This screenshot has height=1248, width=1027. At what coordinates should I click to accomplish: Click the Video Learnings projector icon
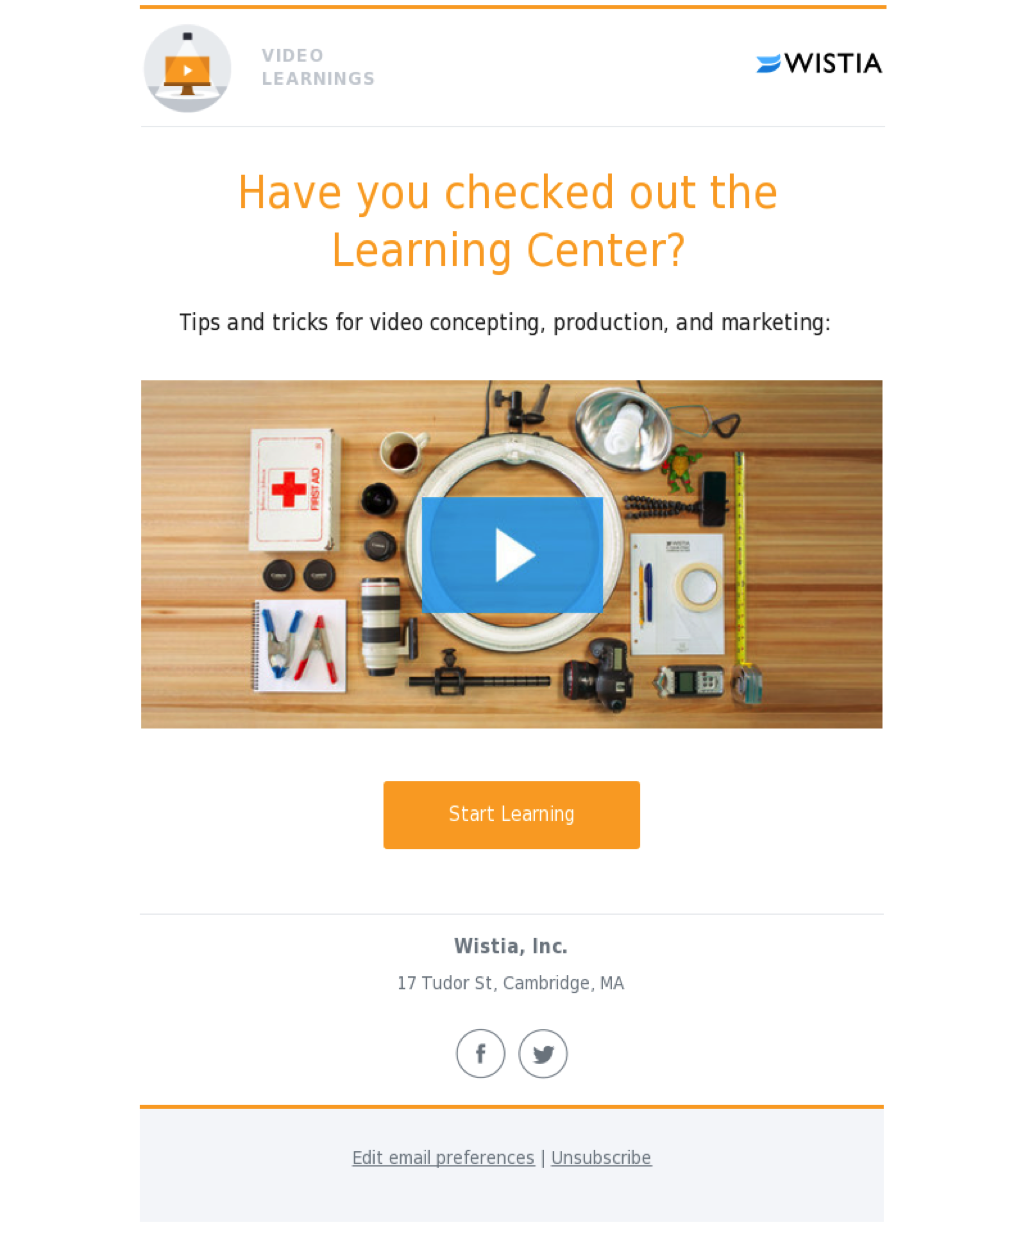(187, 68)
